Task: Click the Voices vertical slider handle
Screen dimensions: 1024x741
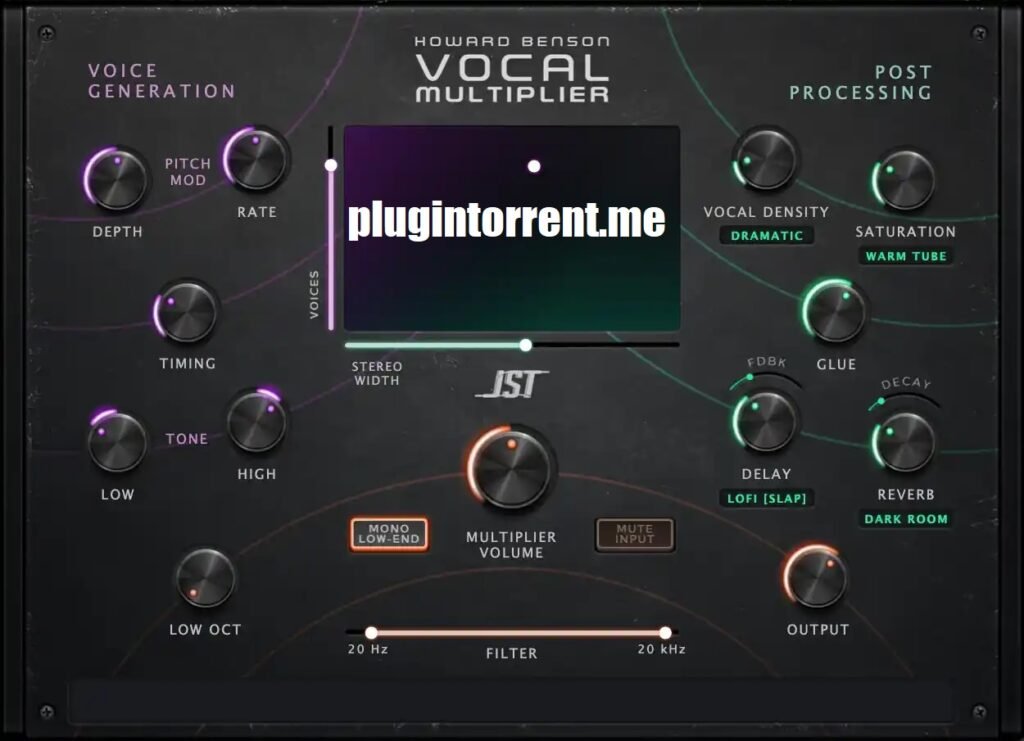Action: (331, 165)
